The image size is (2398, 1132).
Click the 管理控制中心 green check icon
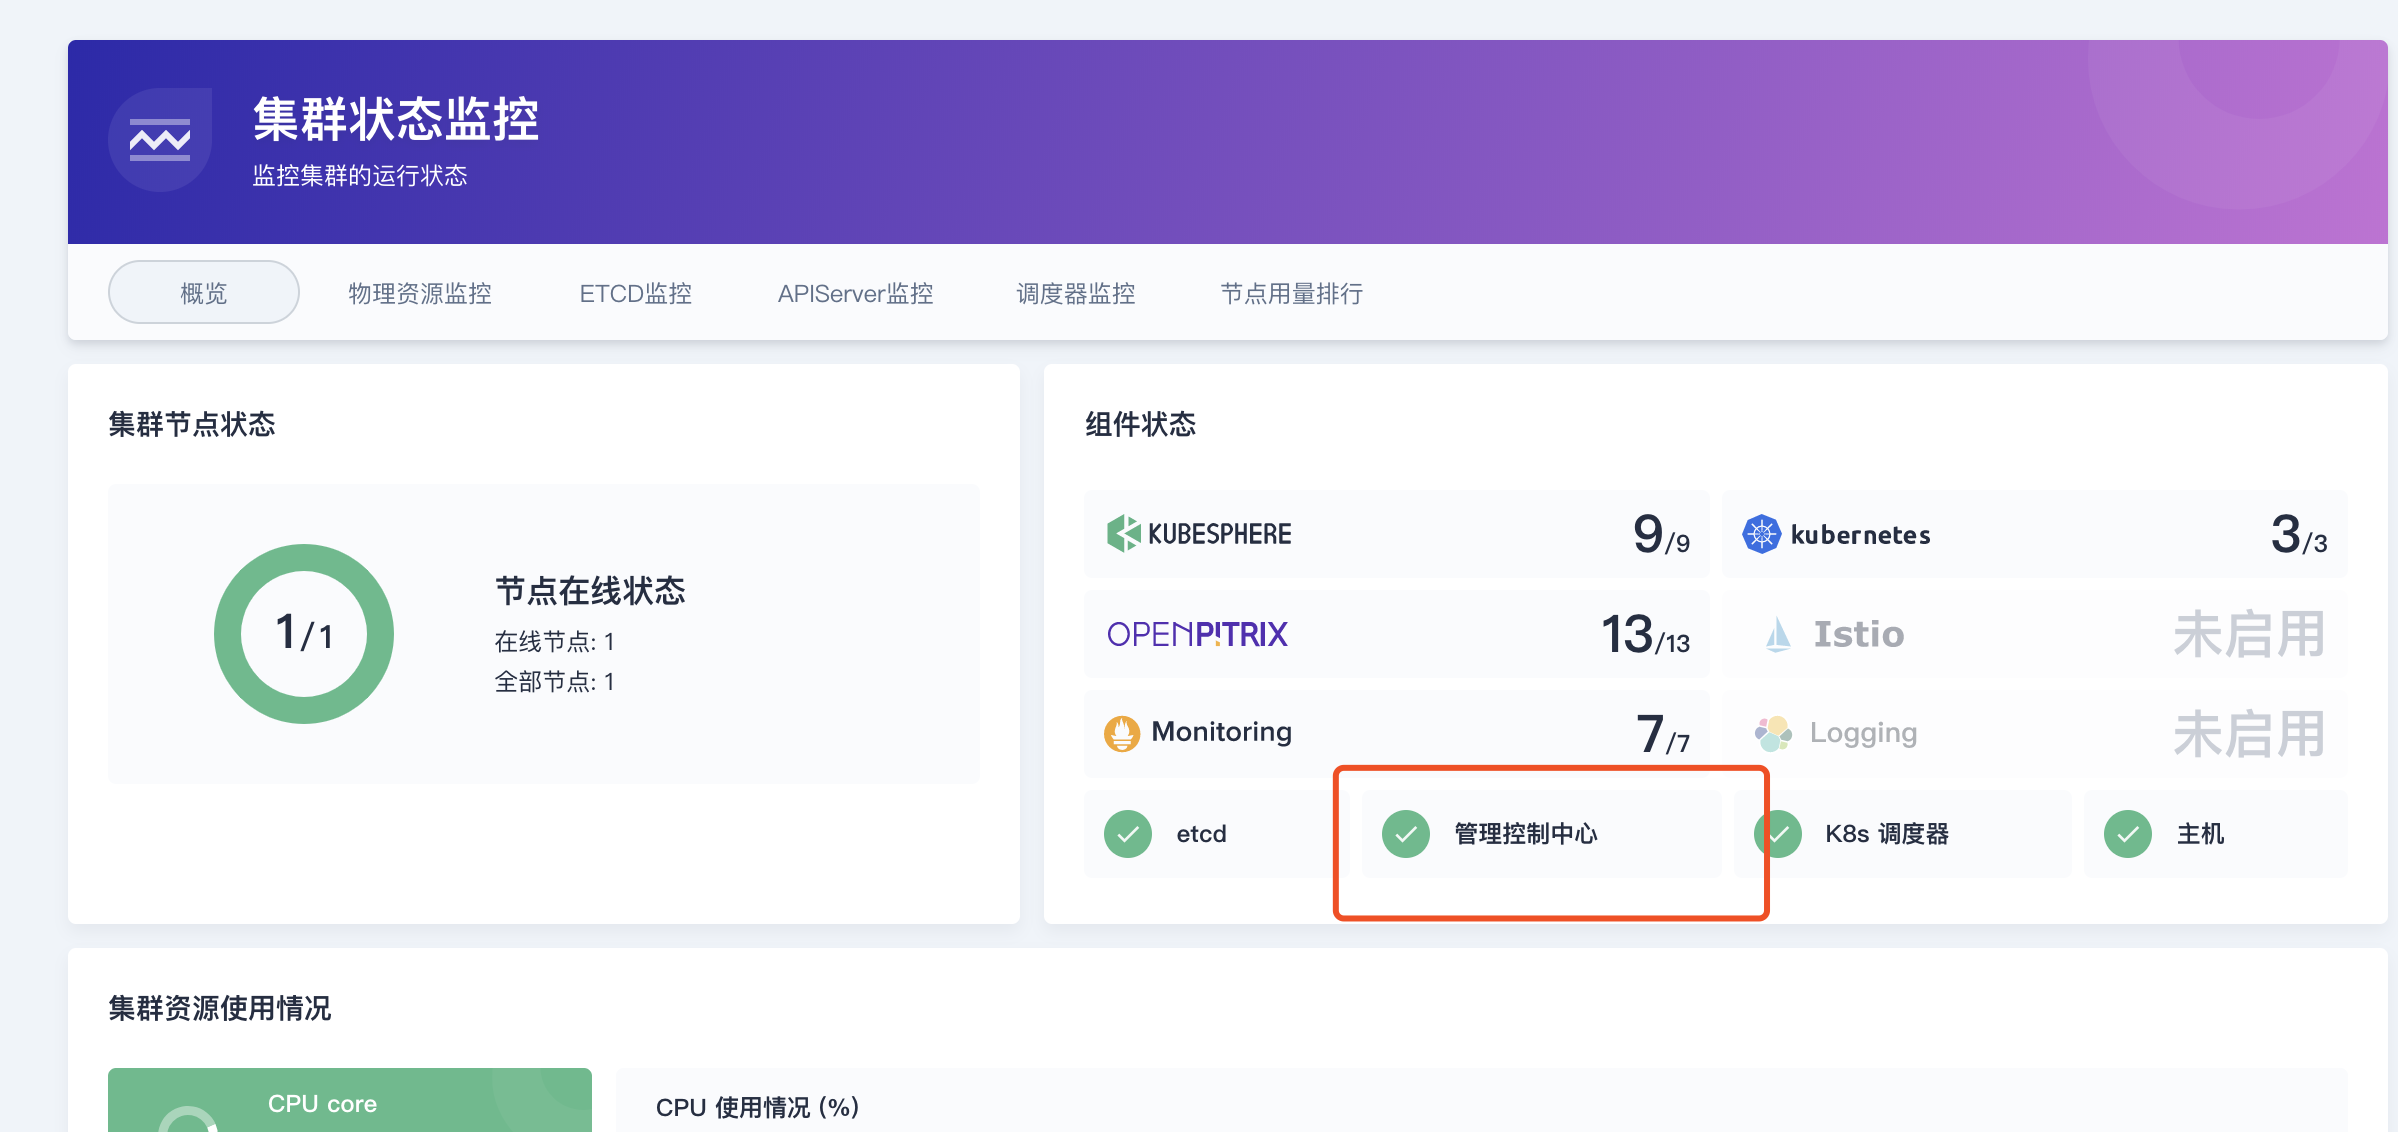coord(1406,834)
